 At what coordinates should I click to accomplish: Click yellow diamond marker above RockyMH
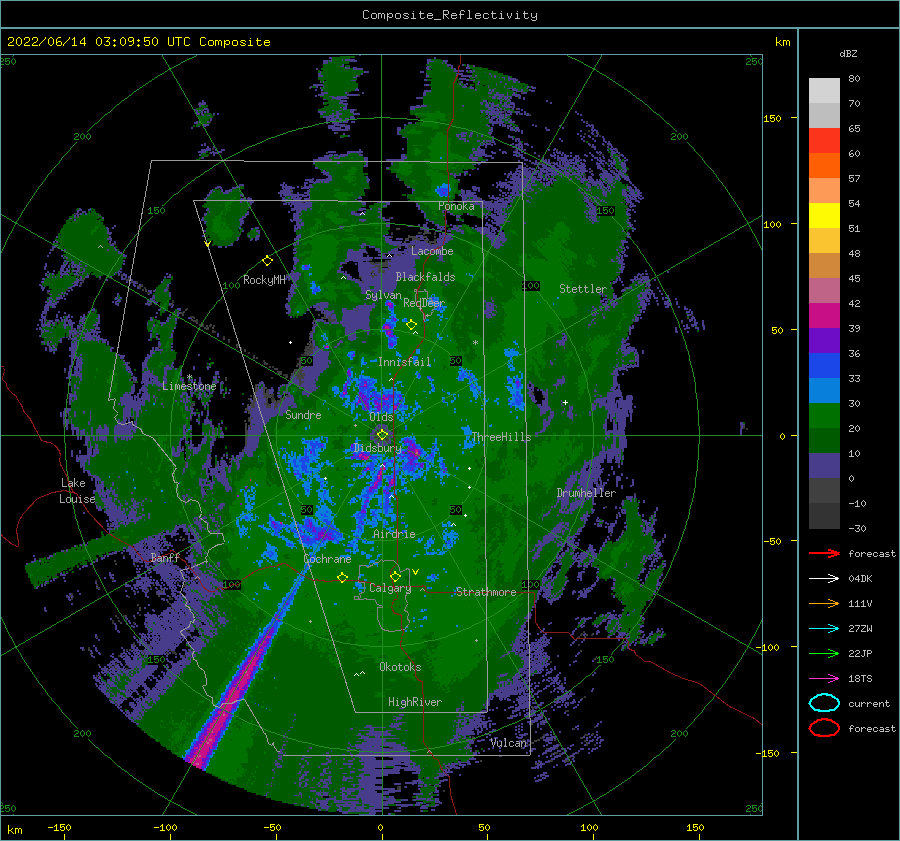point(267,261)
